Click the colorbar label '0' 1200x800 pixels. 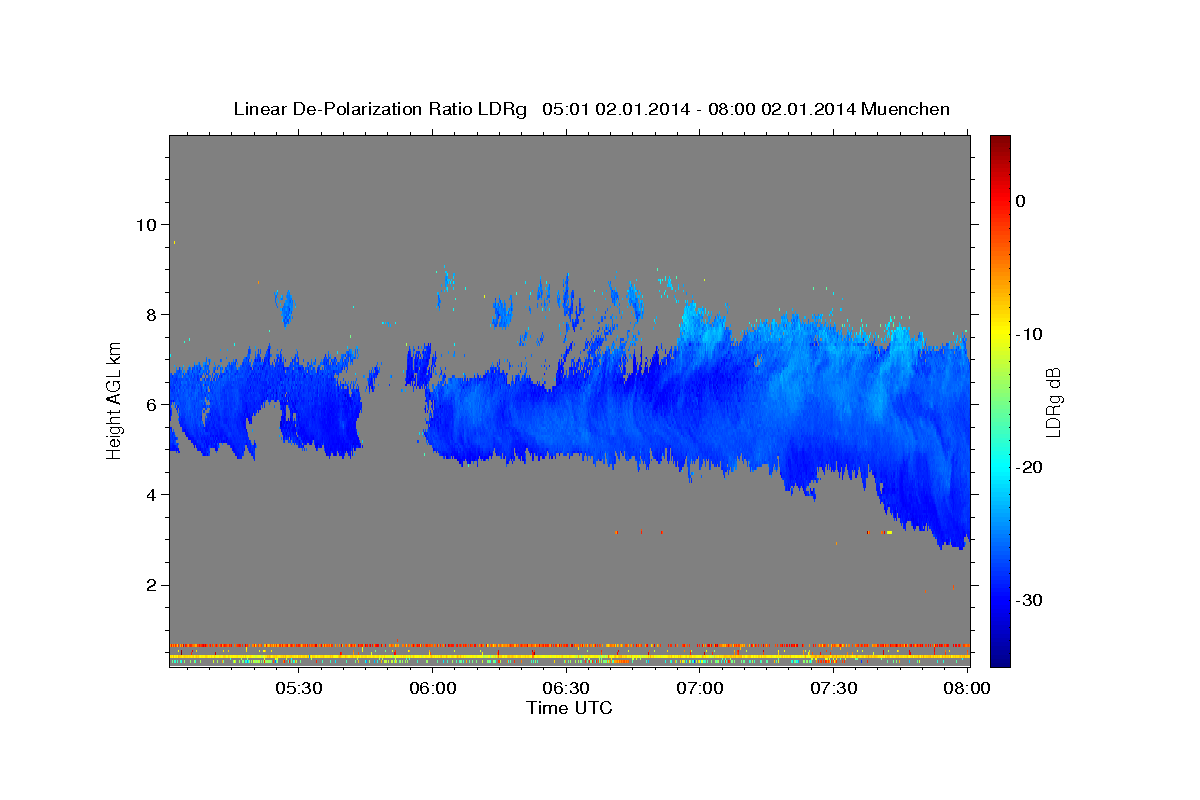click(x=1020, y=201)
